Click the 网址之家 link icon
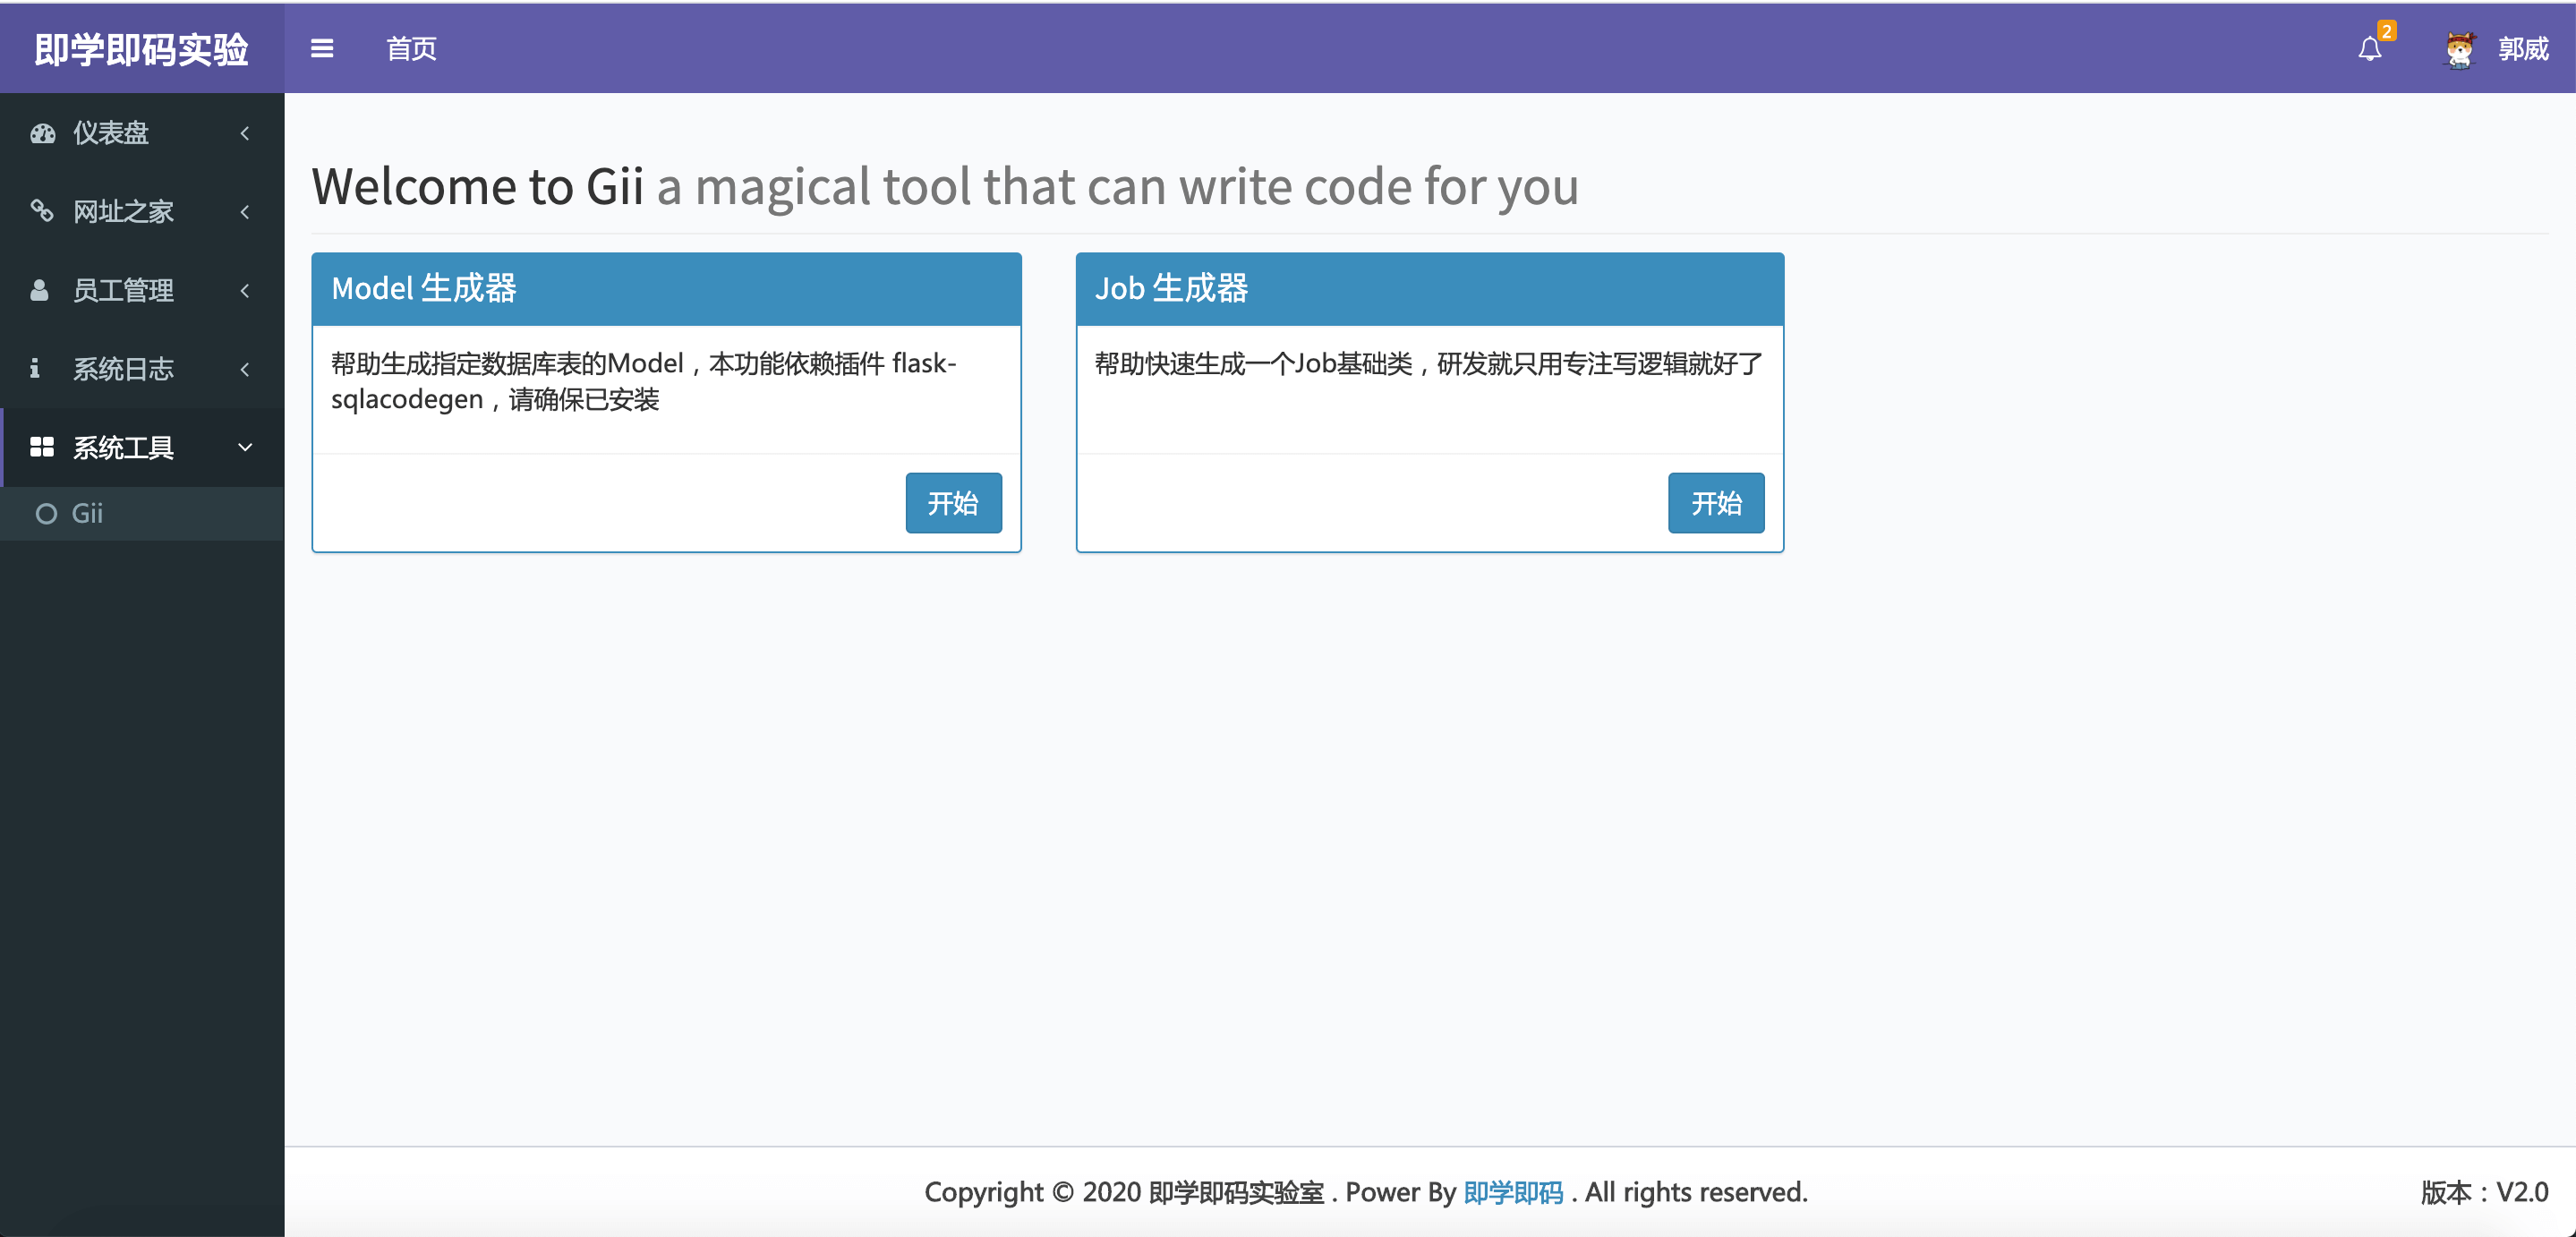The height and width of the screenshot is (1237, 2576). (42, 211)
